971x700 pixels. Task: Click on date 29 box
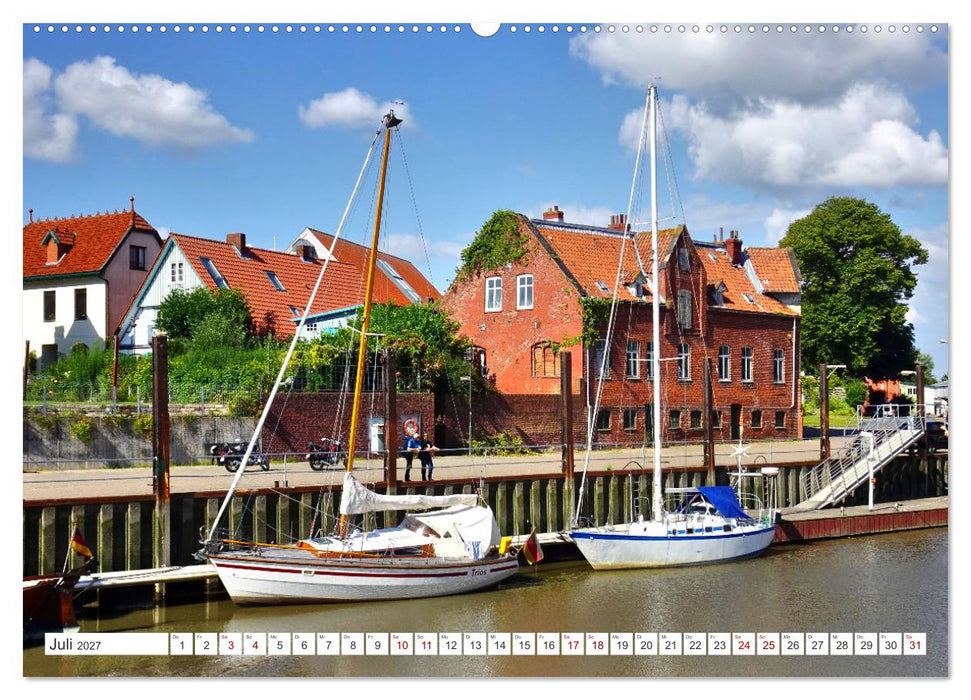point(866,644)
